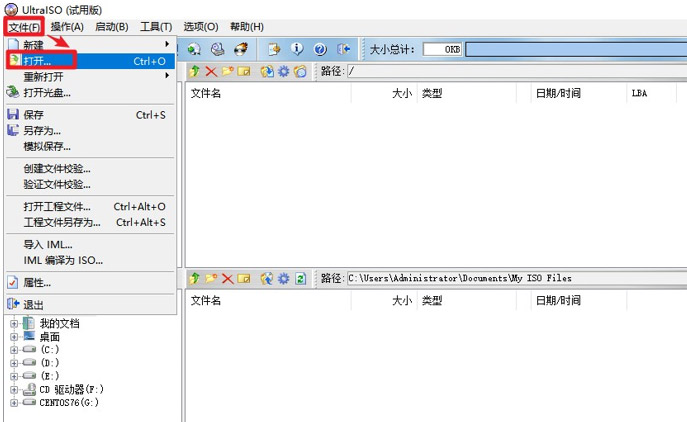Expand the 新建 submenu
The height and width of the screenshot is (422, 687).
coord(89,45)
